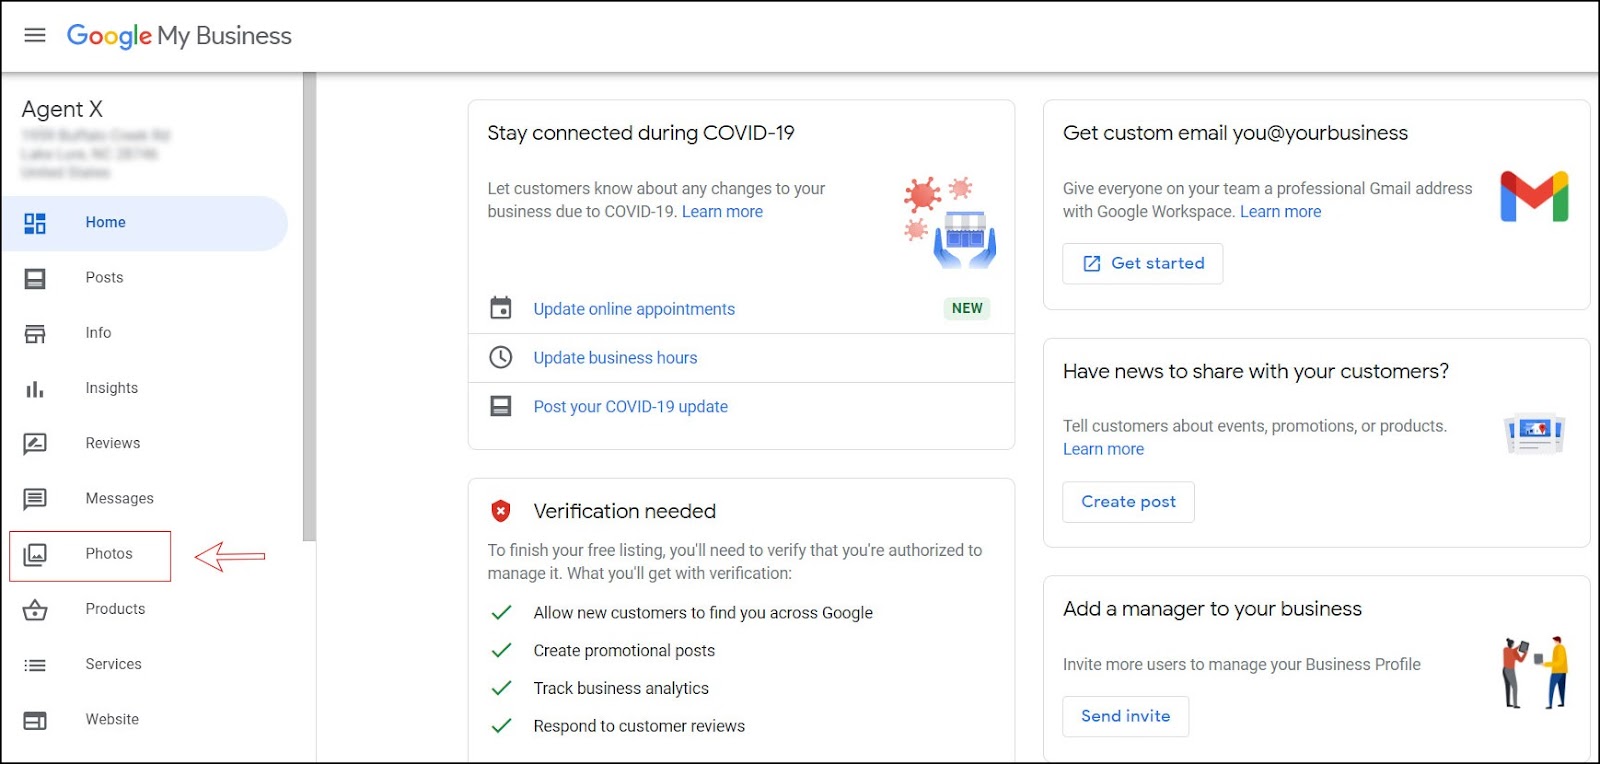Click the Posts icon in sidebar
This screenshot has width=1600, height=764.
[x=35, y=278]
